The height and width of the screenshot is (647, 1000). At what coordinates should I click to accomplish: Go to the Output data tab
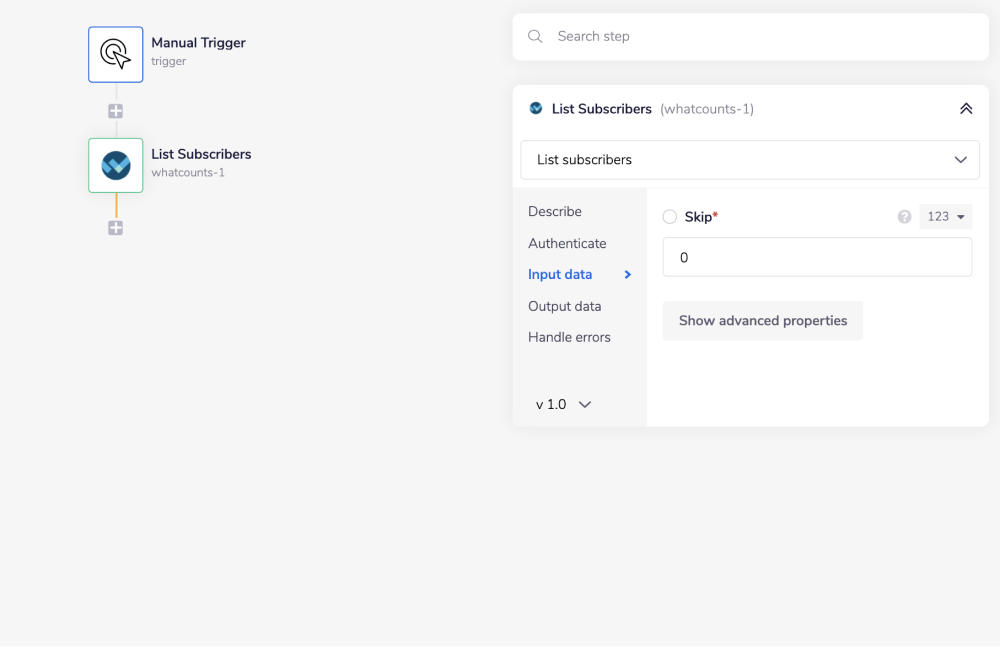tap(564, 306)
